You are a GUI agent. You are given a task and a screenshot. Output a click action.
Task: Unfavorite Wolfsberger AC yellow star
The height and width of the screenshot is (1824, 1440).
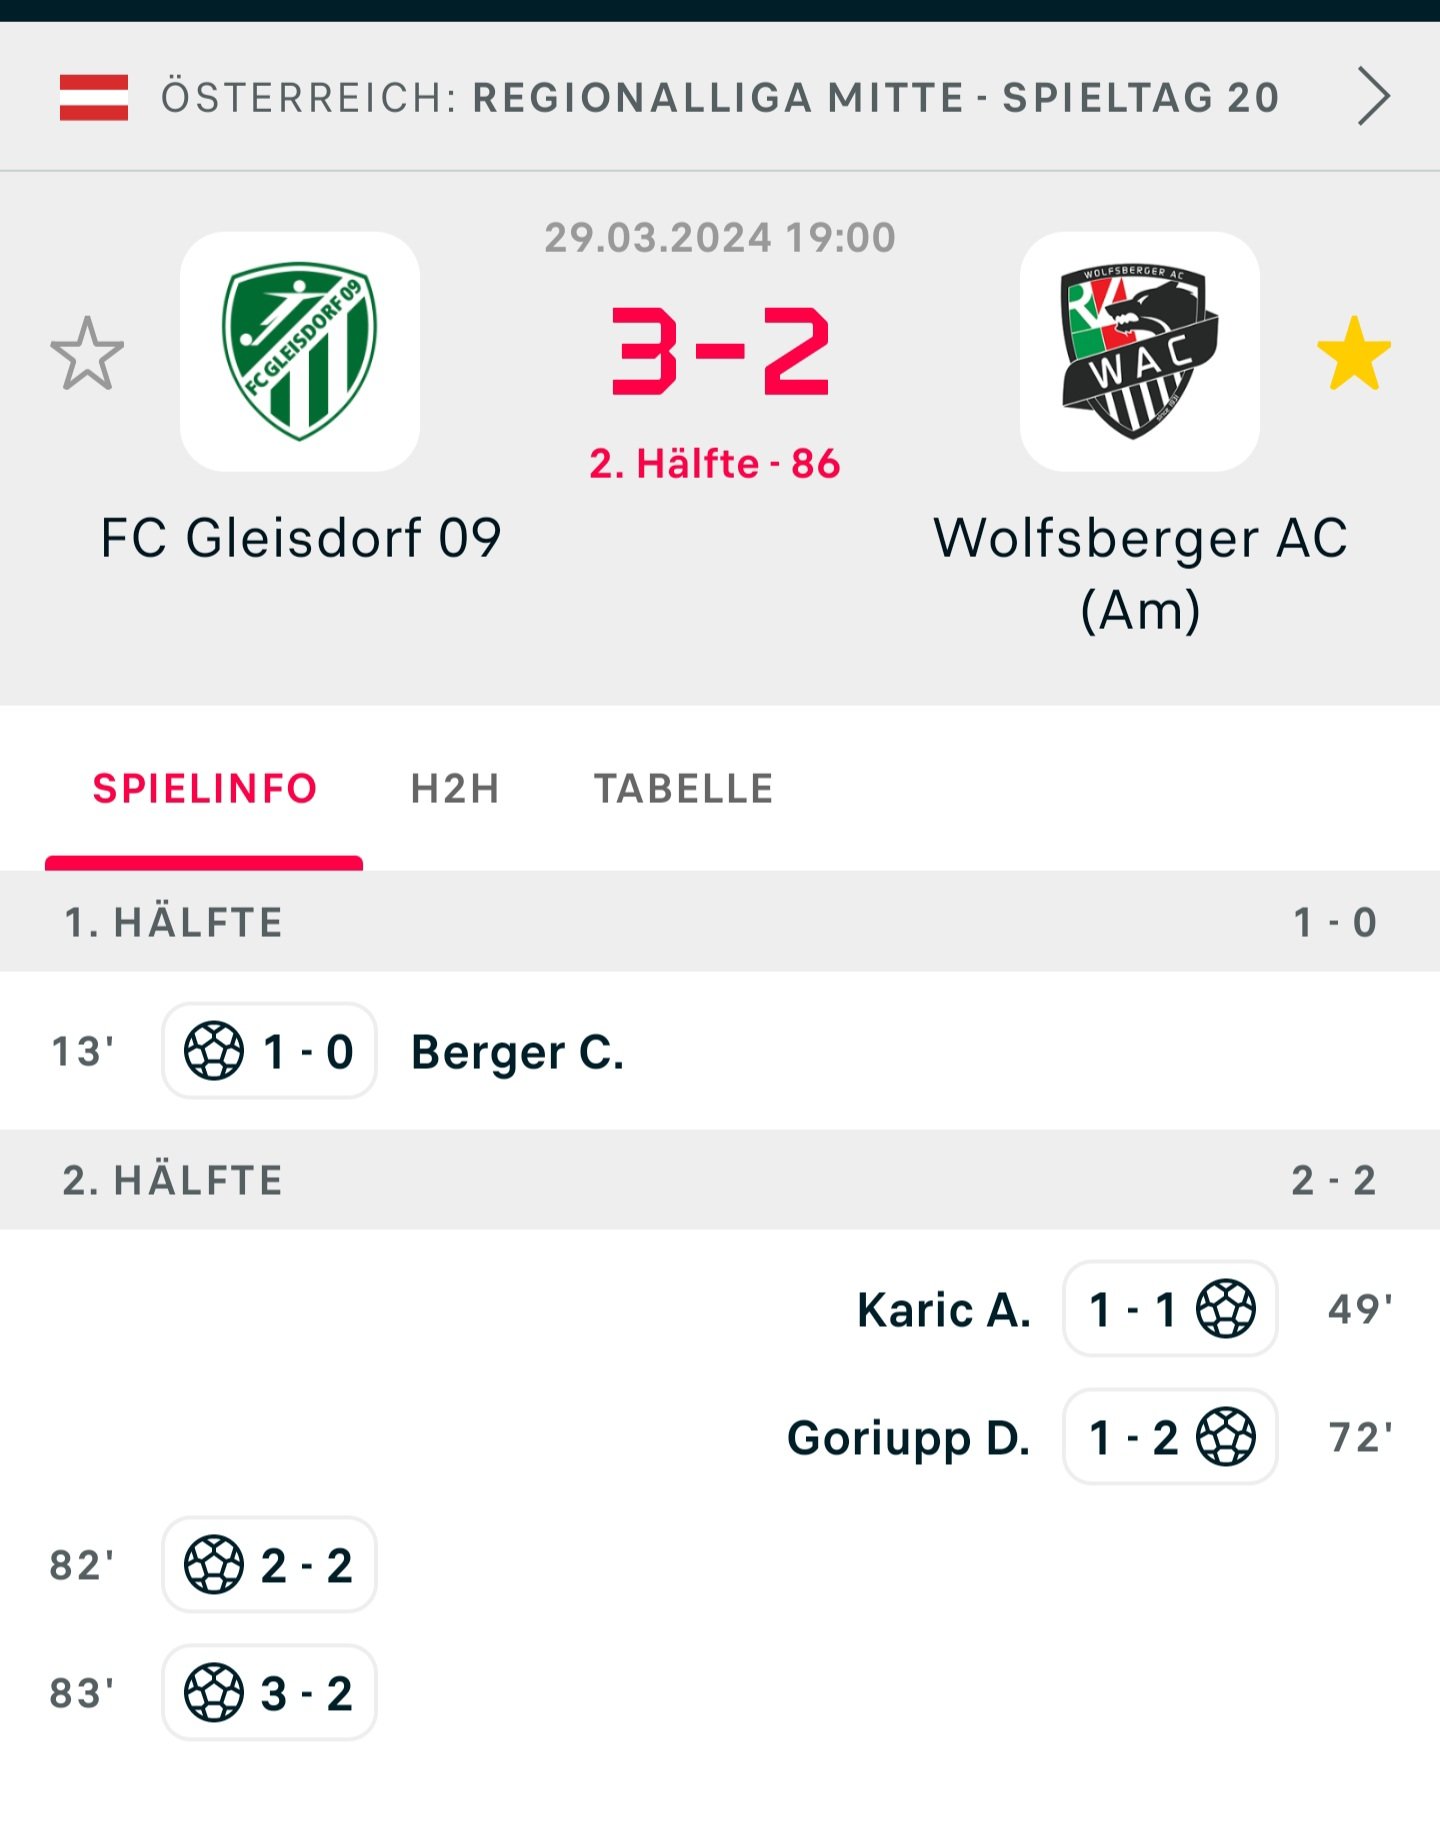click(1354, 353)
